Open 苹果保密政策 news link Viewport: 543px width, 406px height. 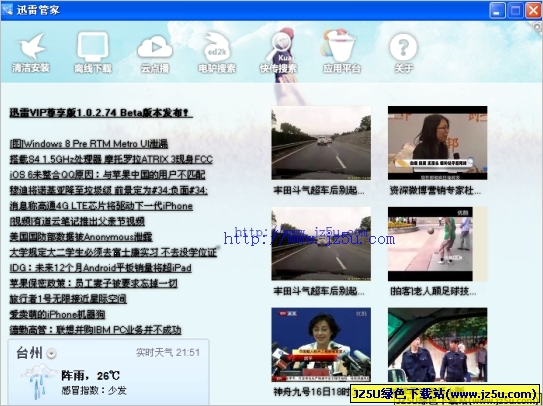[x=94, y=283]
